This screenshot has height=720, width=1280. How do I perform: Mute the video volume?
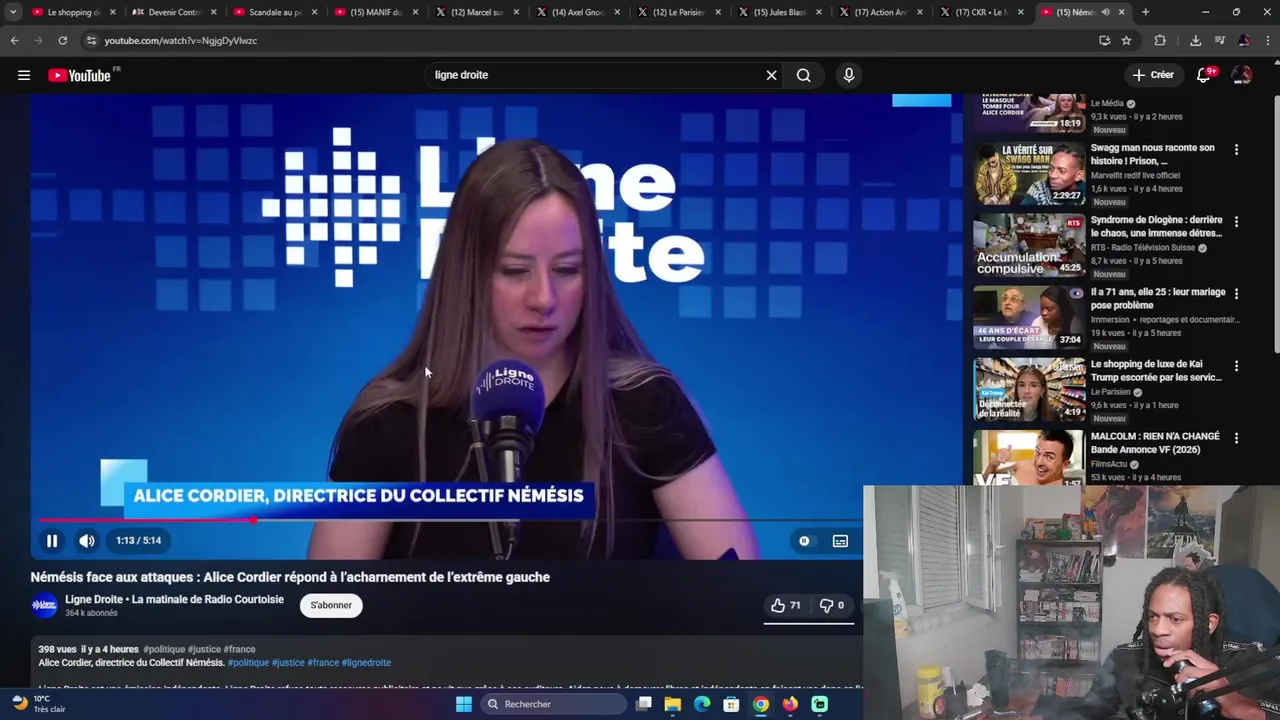(x=87, y=541)
